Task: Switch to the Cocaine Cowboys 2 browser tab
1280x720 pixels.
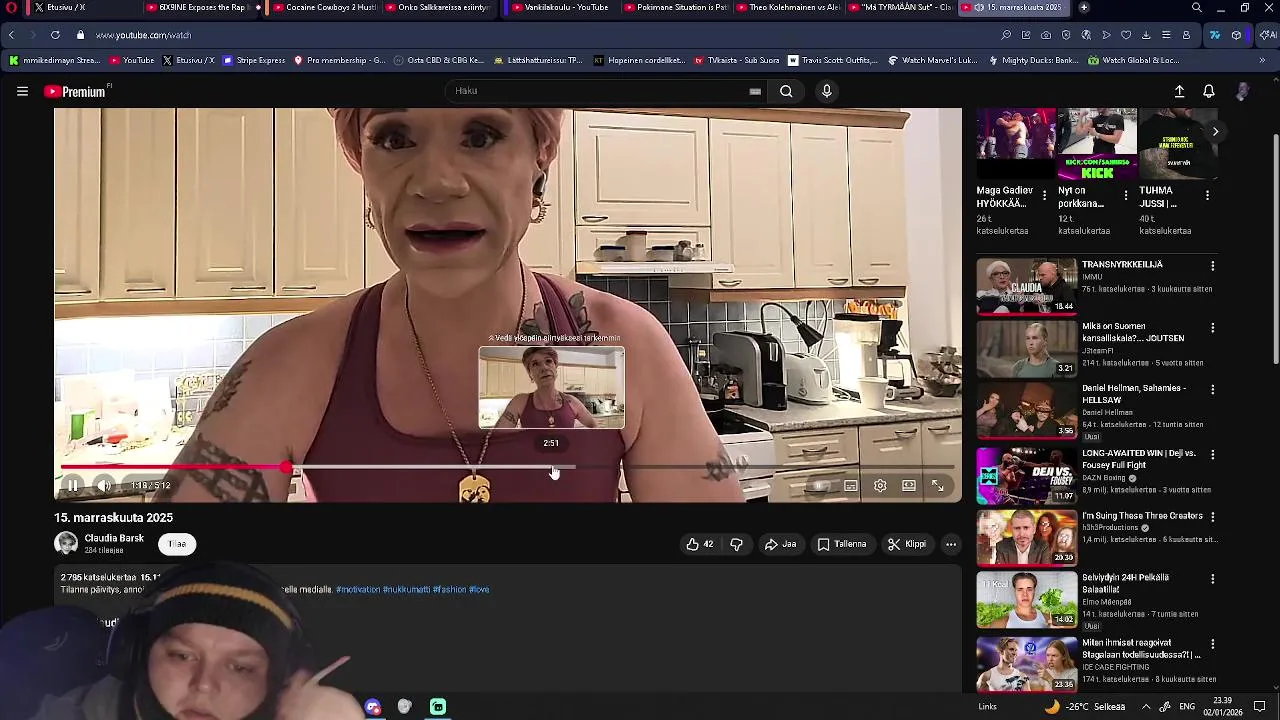Action: click(324, 7)
